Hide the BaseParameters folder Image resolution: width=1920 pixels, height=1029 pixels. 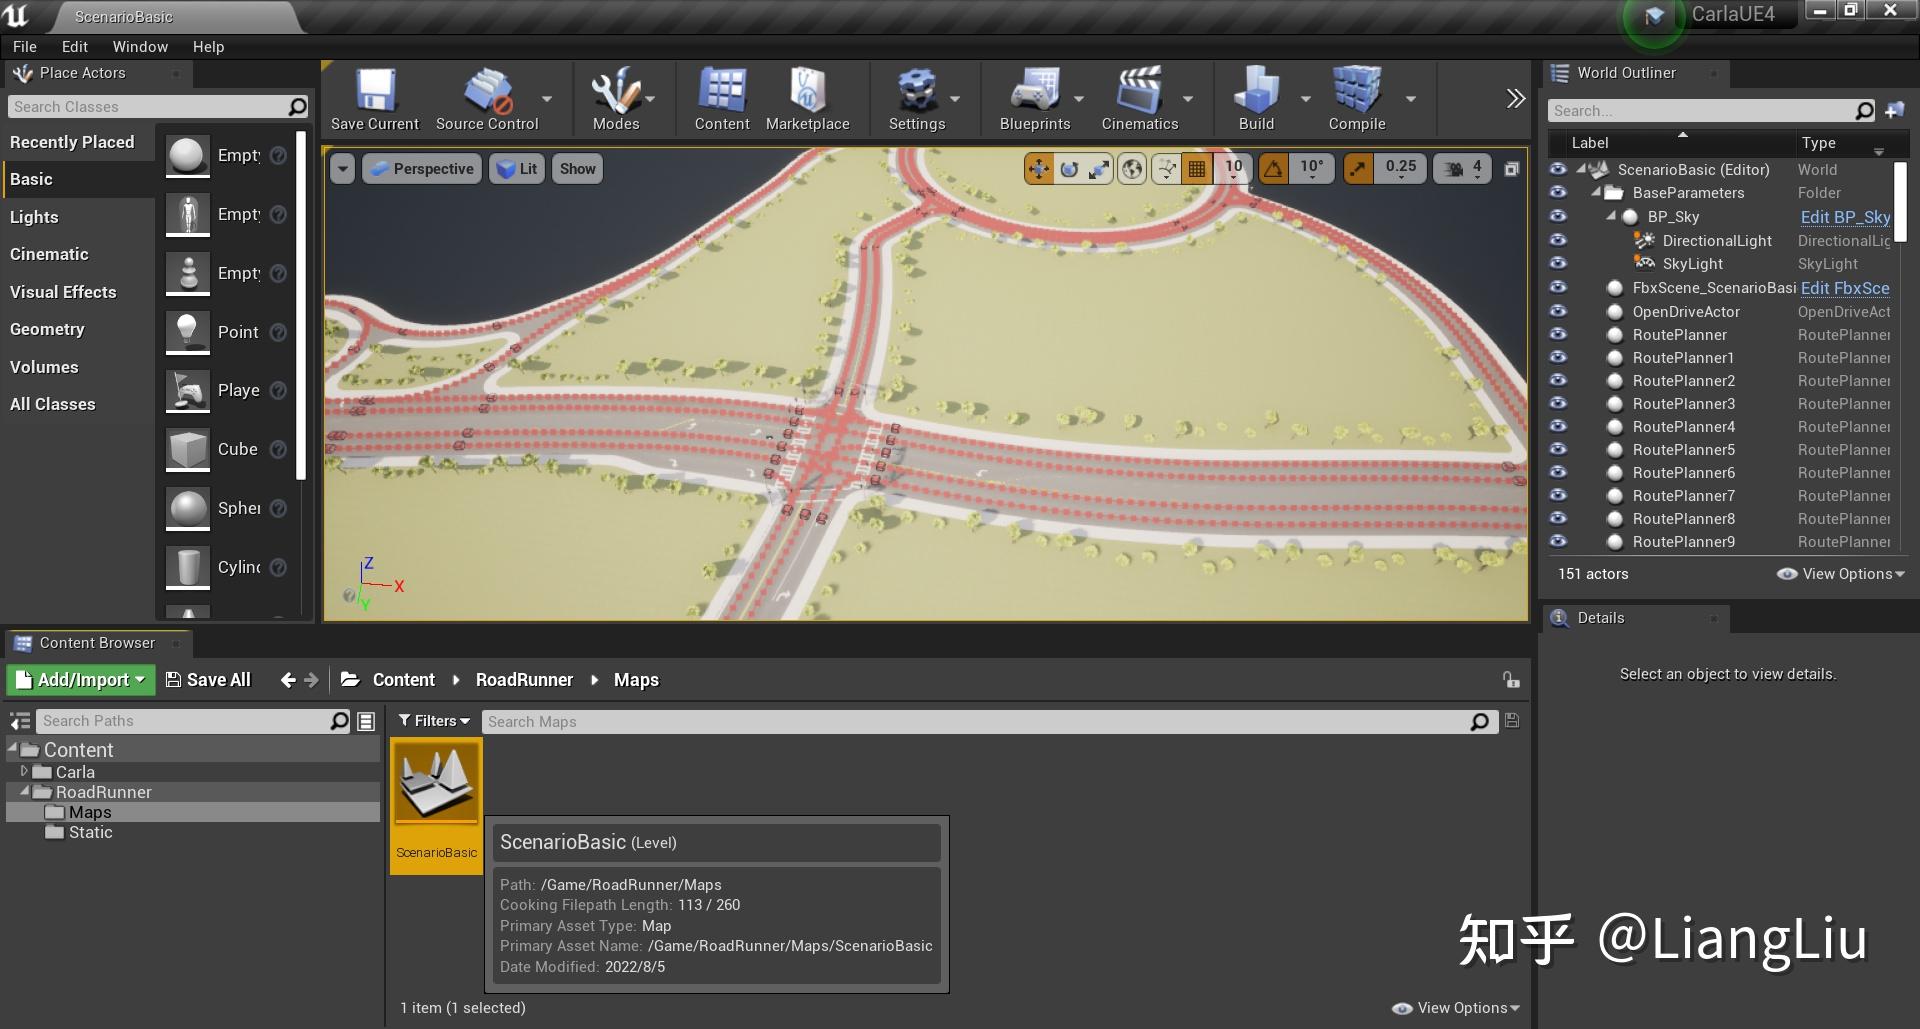[x=1558, y=192]
